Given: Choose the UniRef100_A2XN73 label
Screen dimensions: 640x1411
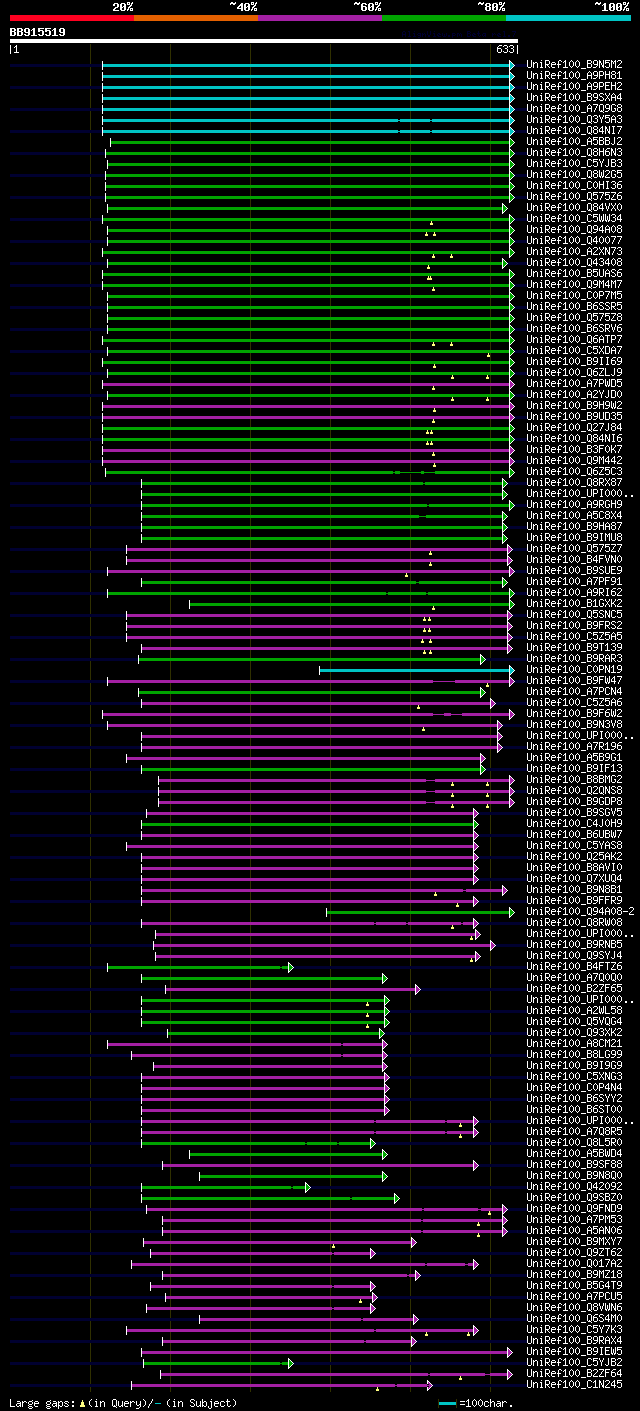Looking at the screenshot, I should 576,252.
